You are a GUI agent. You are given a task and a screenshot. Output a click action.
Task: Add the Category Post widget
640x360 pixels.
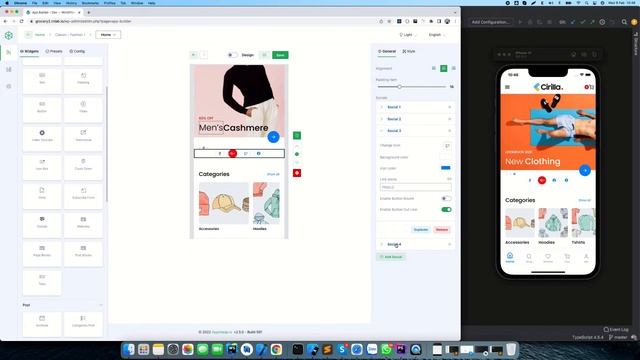pyautogui.click(x=83, y=324)
